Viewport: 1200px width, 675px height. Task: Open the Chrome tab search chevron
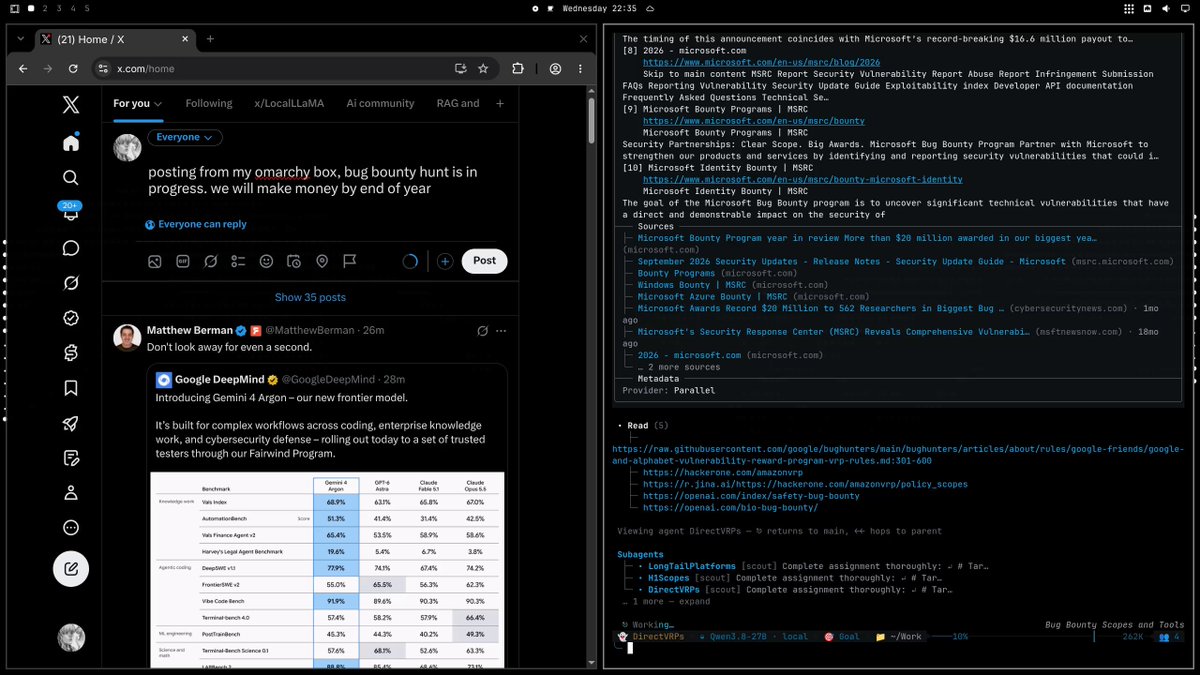(21, 39)
